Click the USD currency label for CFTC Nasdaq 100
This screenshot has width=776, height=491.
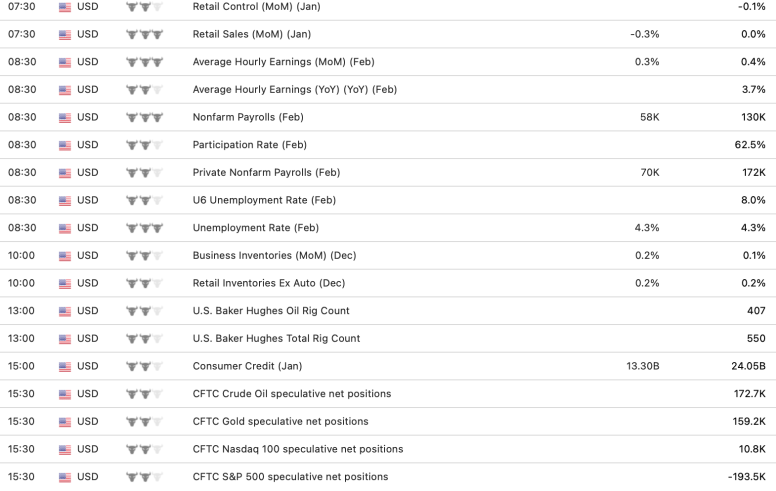point(87,449)
